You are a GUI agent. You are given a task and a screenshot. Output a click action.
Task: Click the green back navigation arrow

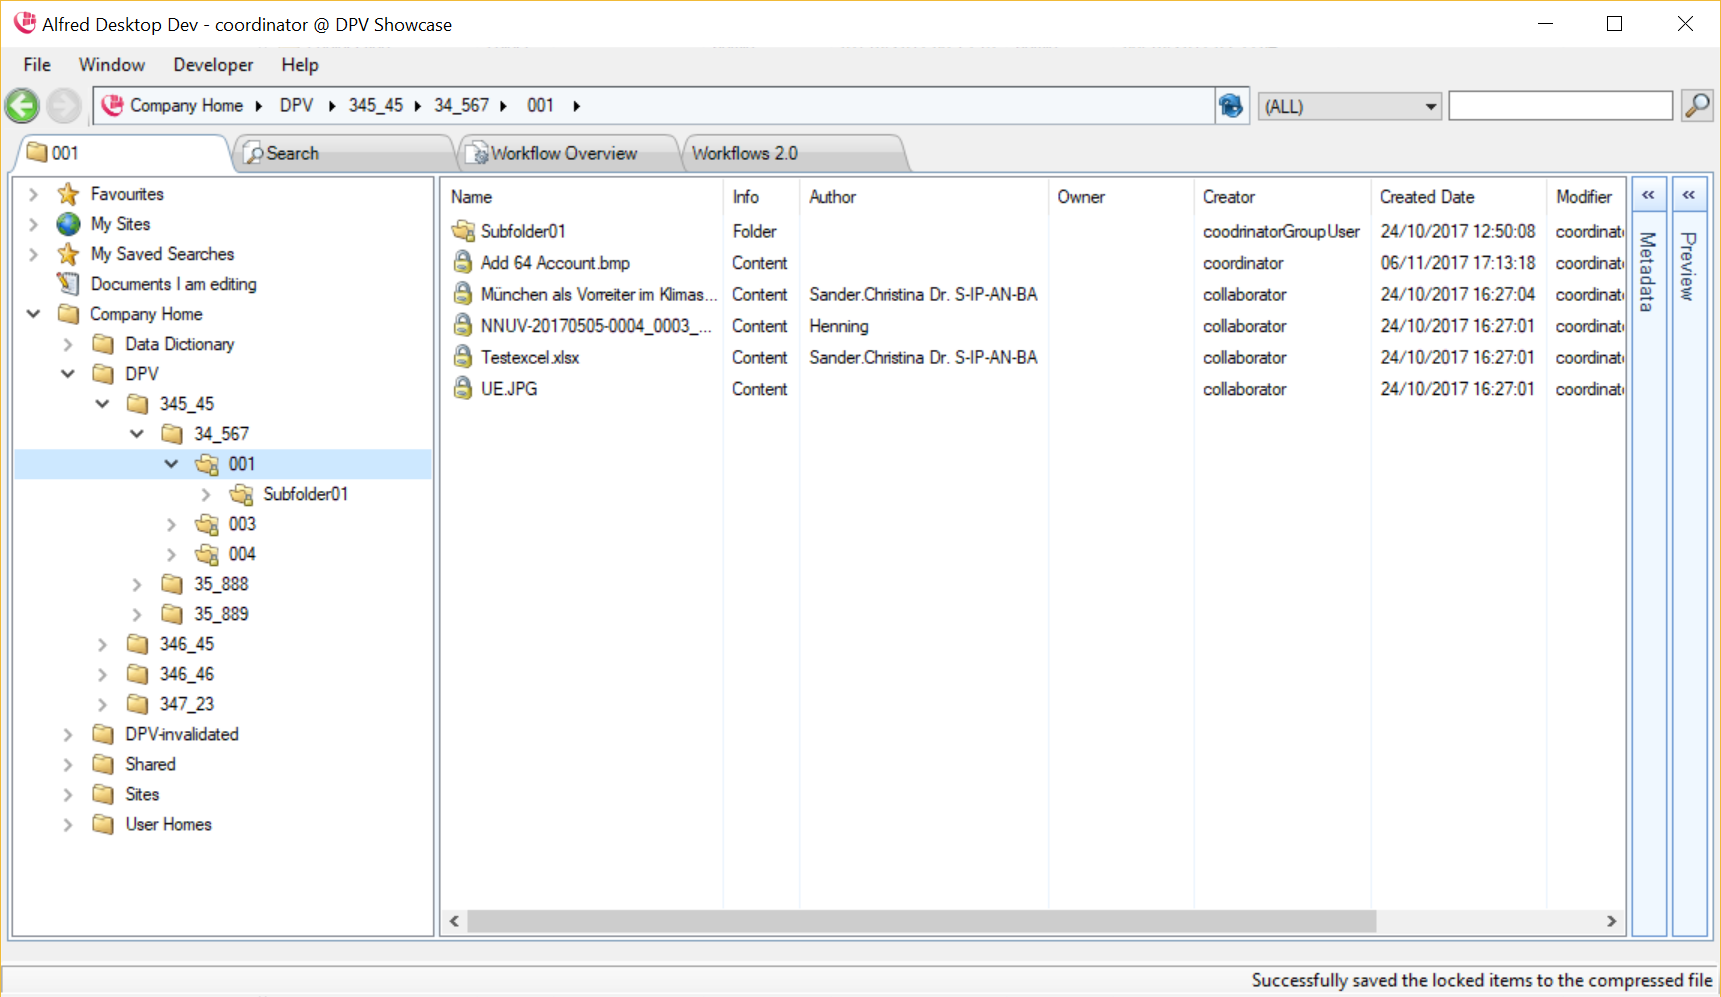[22, 106]
